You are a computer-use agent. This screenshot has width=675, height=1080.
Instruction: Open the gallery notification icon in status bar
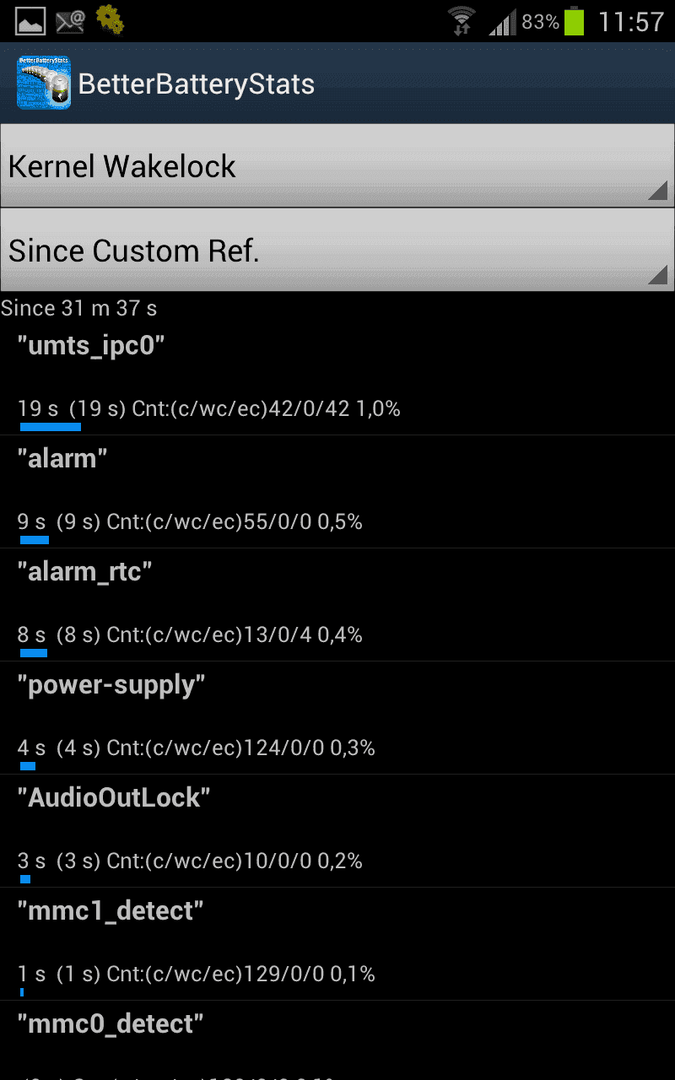pos(30,21)
